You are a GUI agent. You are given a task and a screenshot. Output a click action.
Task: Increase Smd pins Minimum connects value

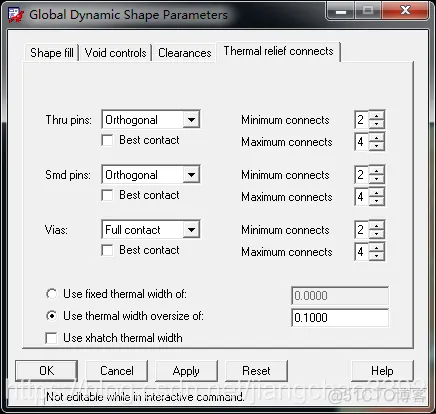377,170
